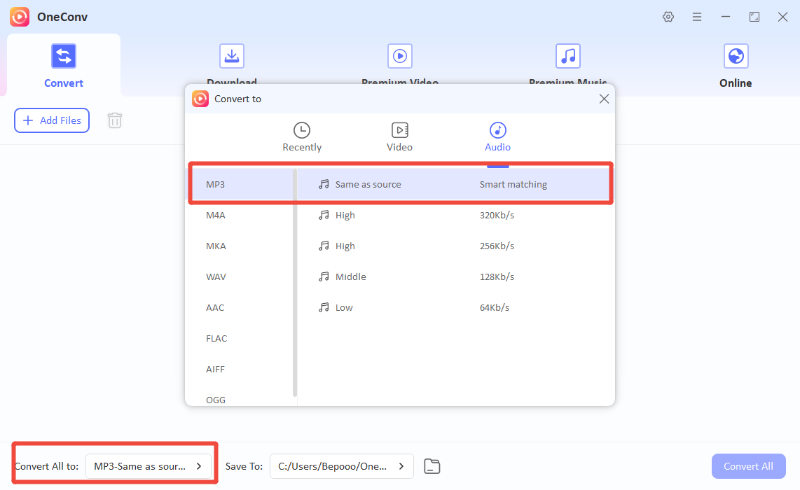The height and width of the screenshot is (490, 800).
Task: Select High 256Kb/s quality option
Action: point(454,246)
